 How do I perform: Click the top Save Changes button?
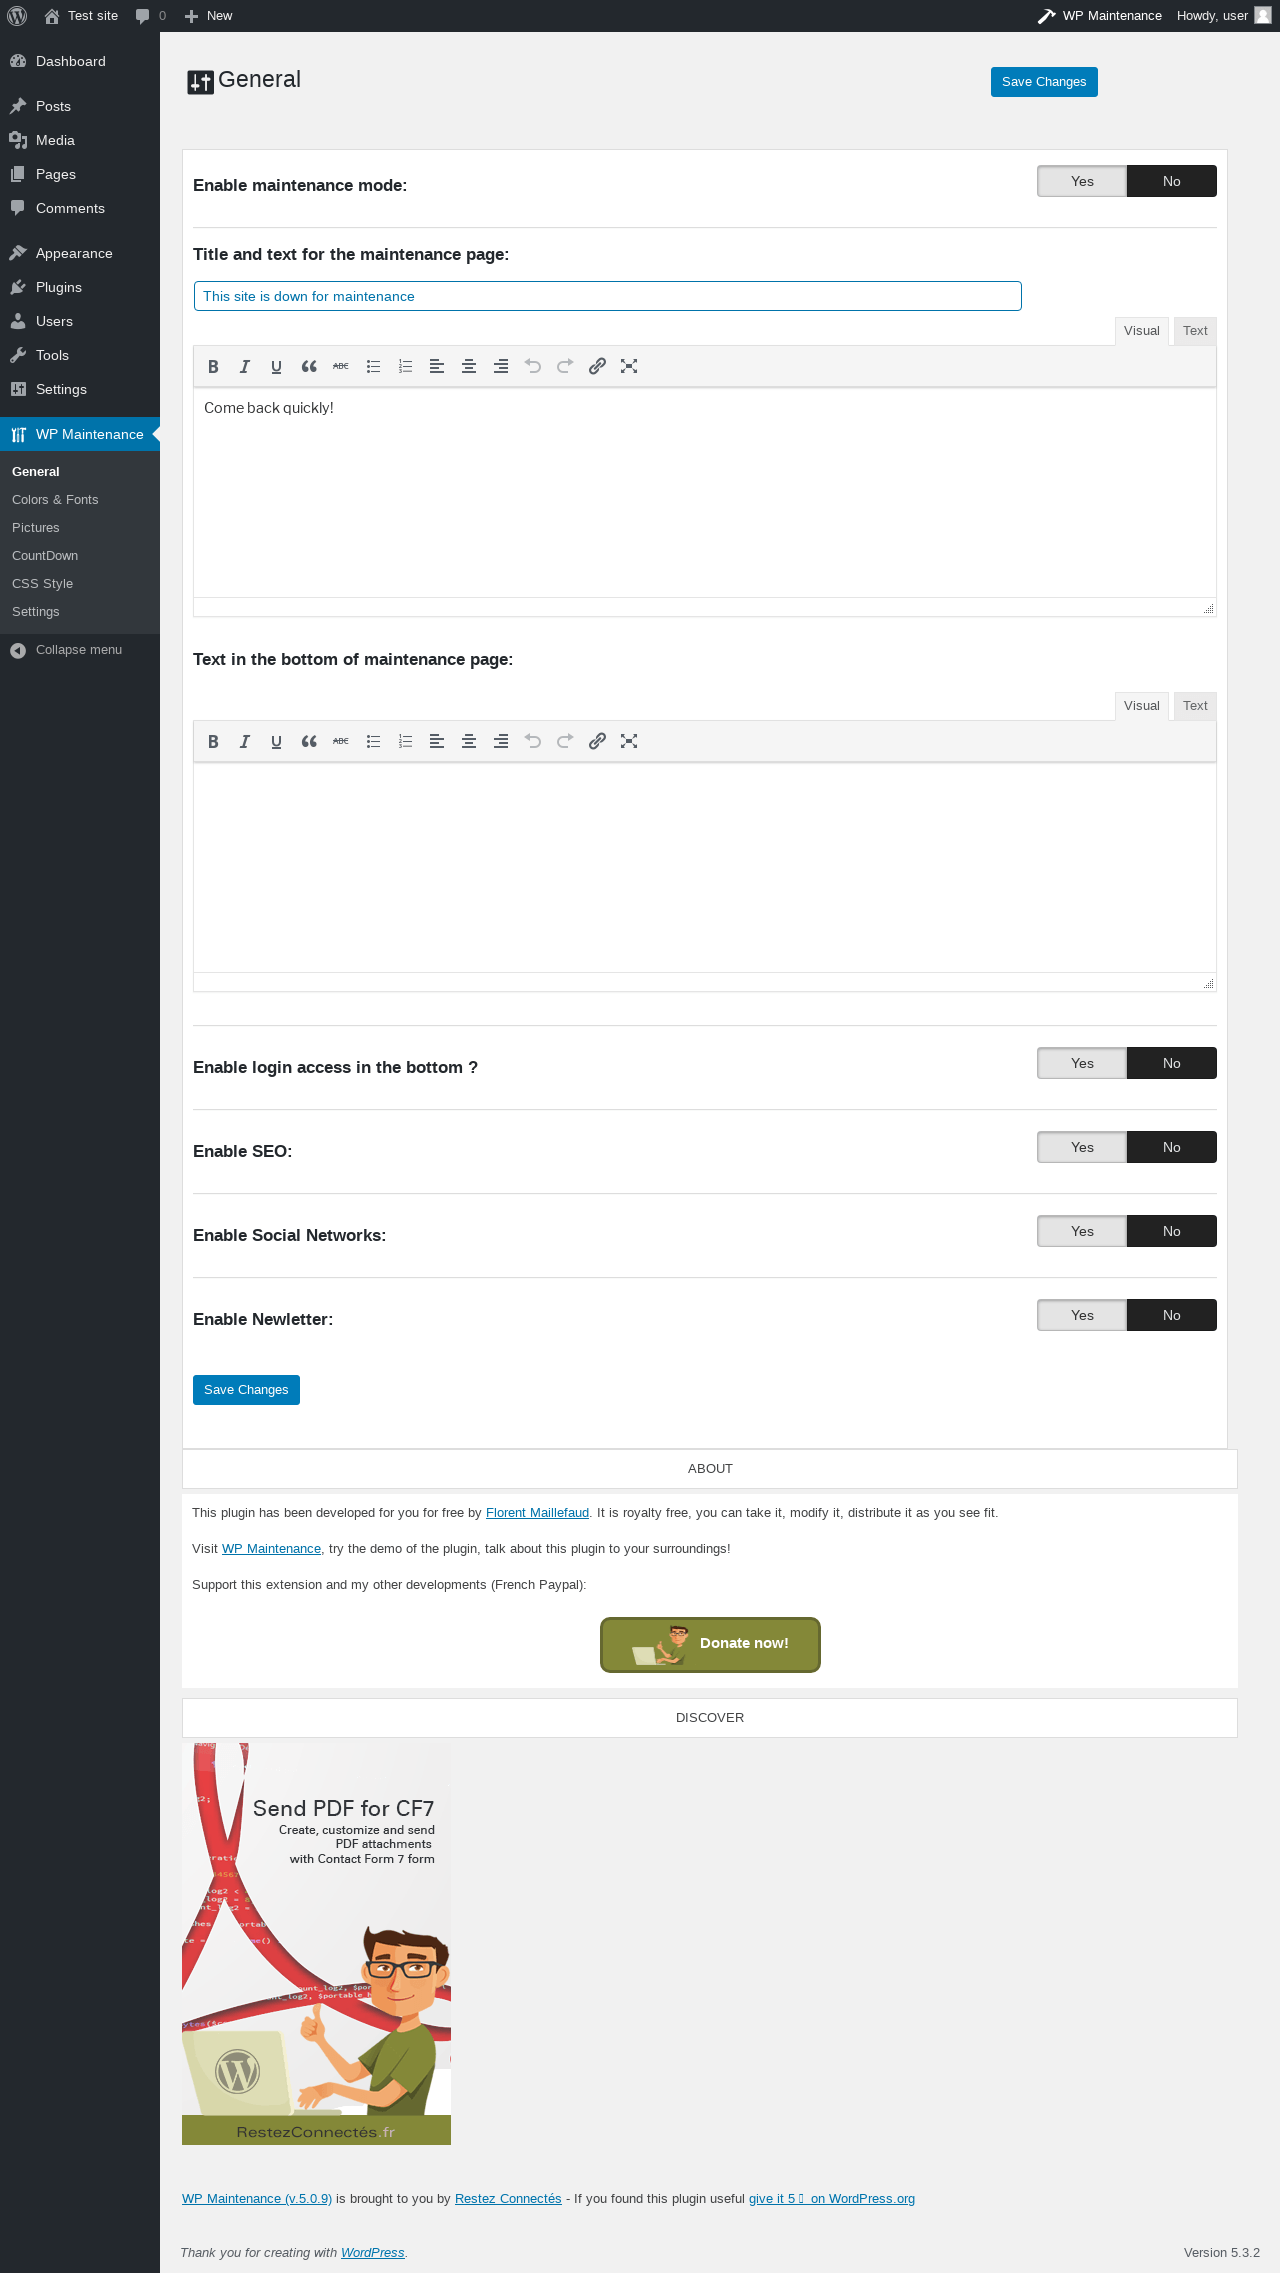click(x=1044, y=82)
